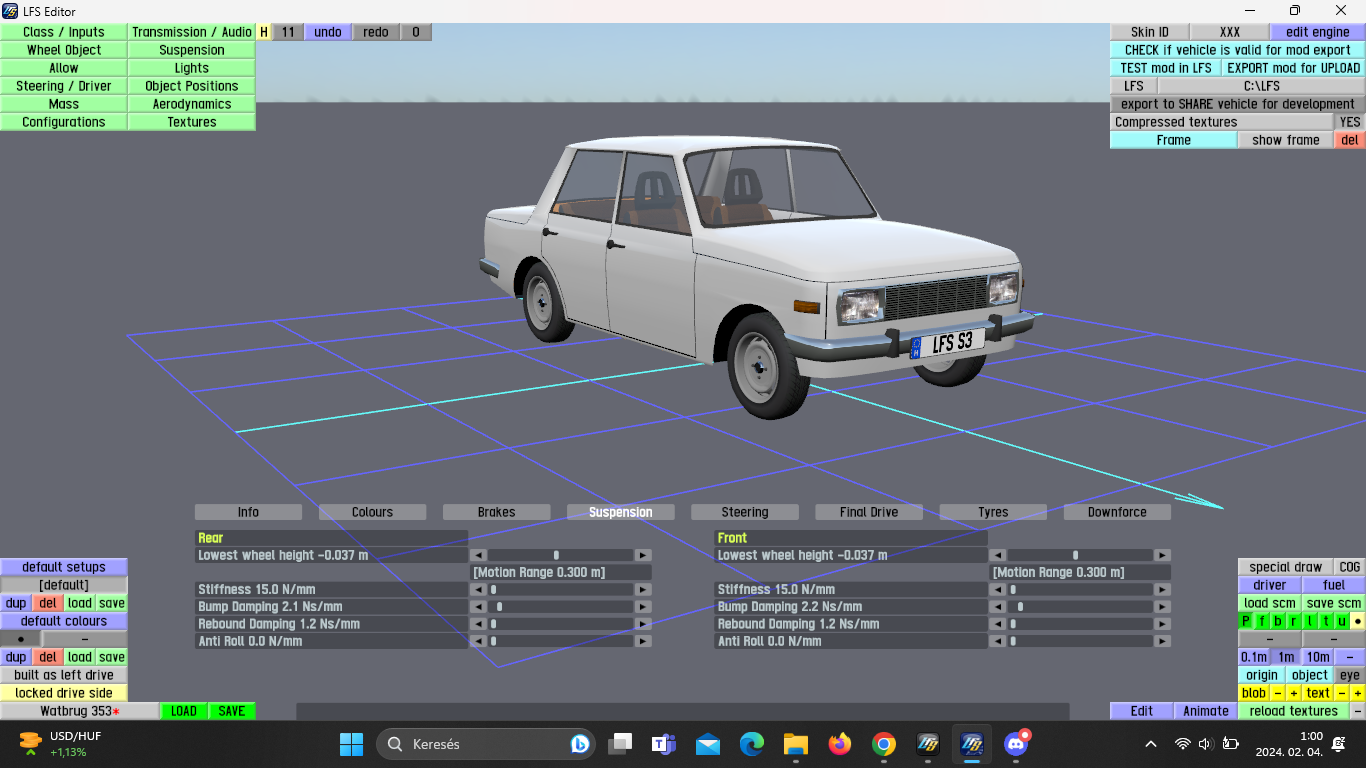Launch Microsoft Edge from the taskbar
The image size is (1366, 768).
point(752,744)
